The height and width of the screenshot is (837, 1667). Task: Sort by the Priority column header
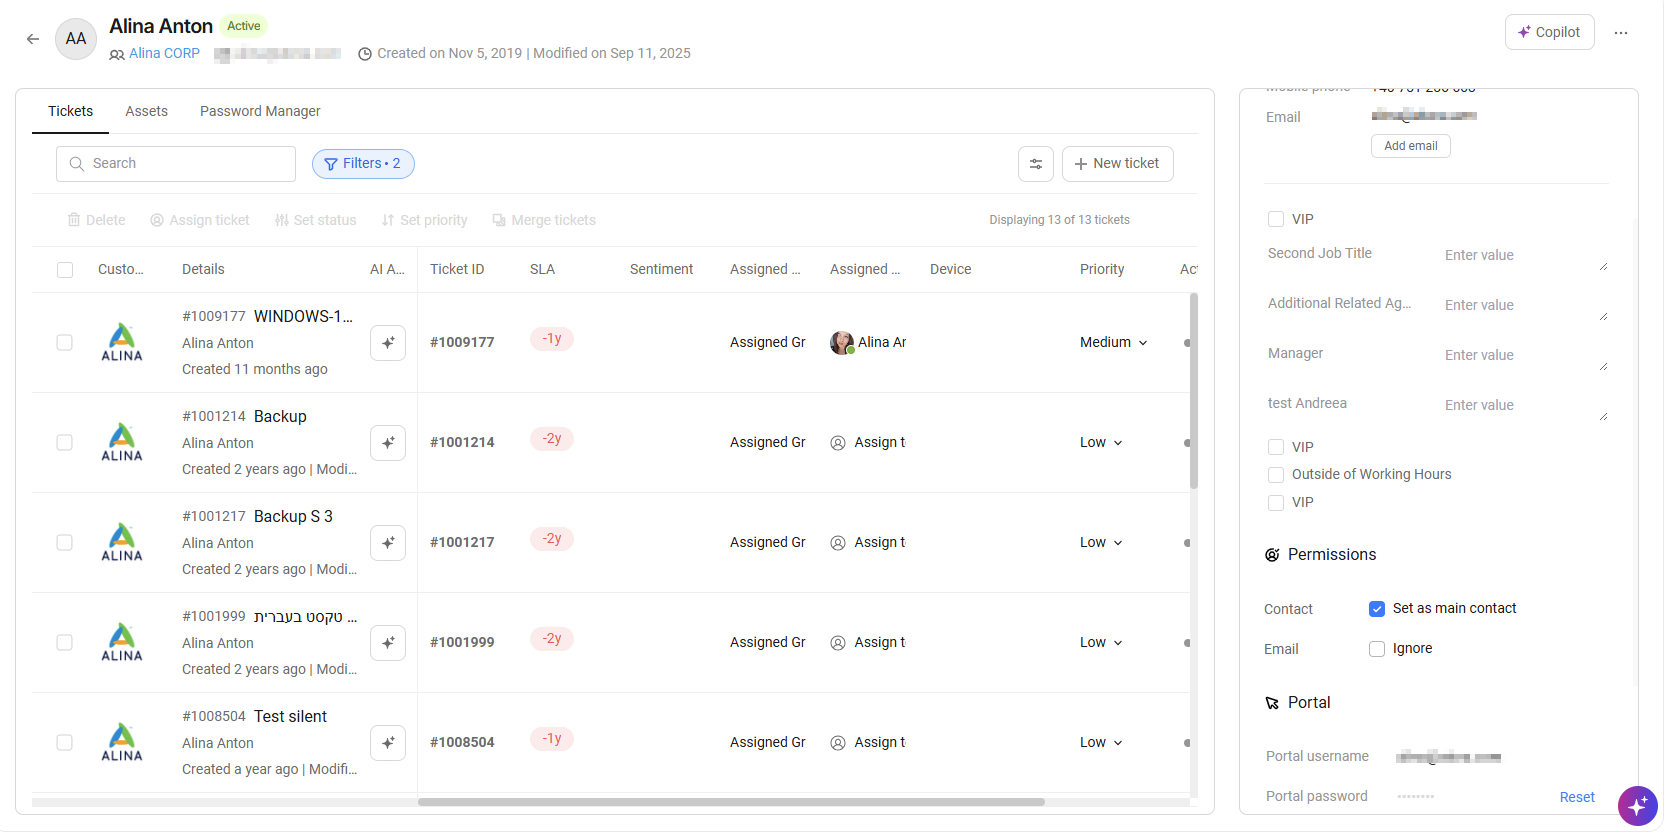click(x=1102, y=269)
